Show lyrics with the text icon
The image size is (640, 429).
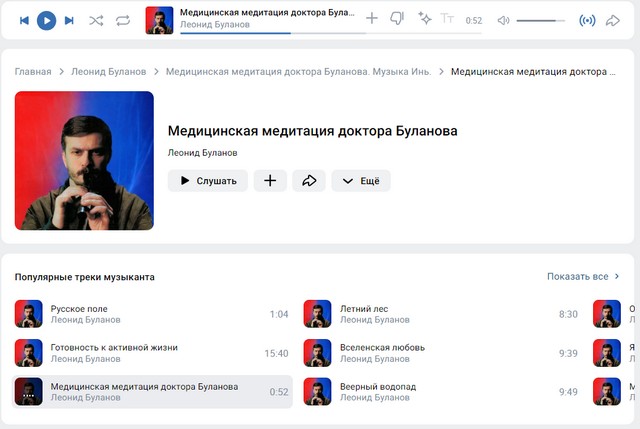pyautogui.click(x=447, y=19)
